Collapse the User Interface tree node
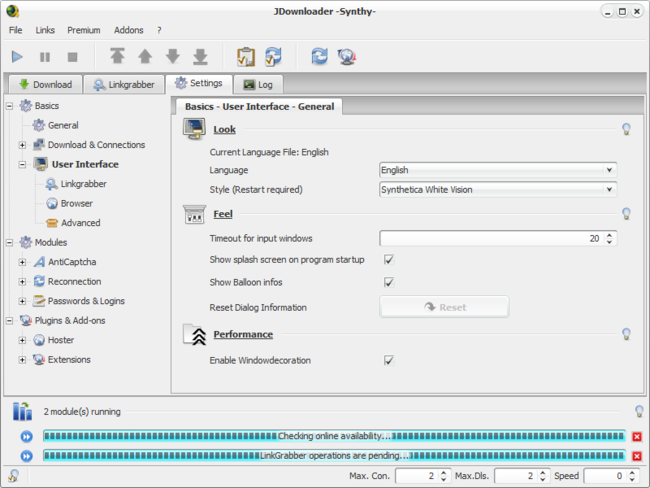Screen dimensions: 650x488 point(22,165)
